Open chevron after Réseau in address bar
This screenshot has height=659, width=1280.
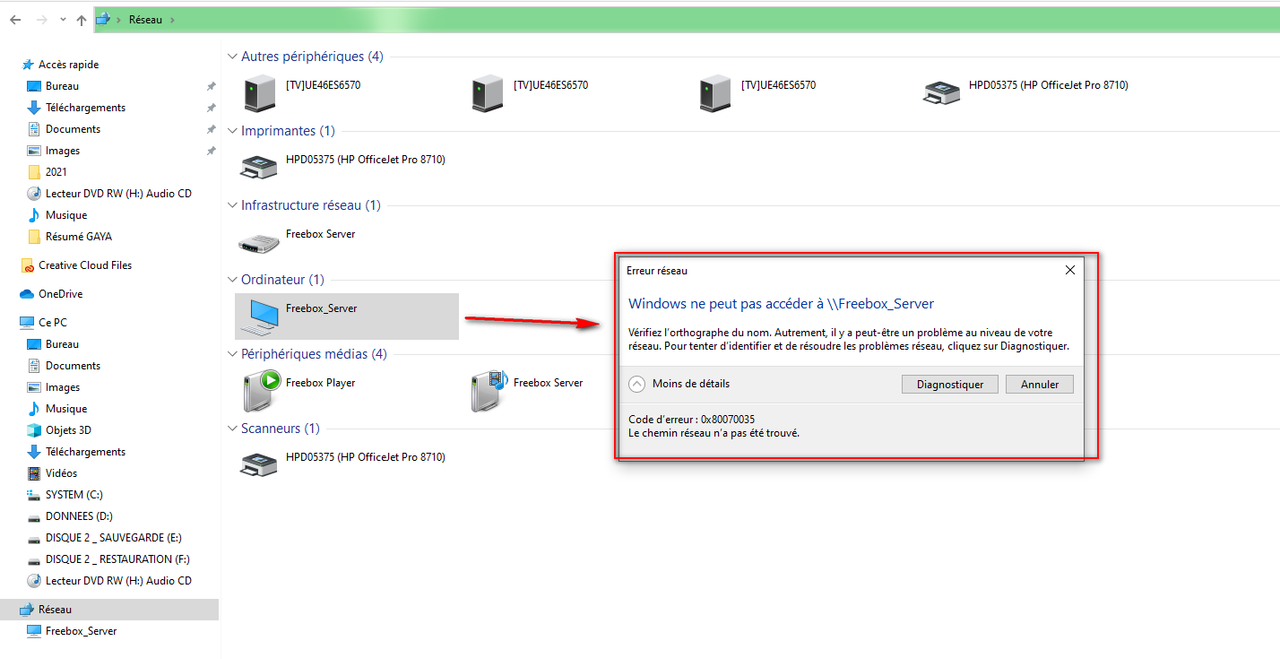coord(172,19)
